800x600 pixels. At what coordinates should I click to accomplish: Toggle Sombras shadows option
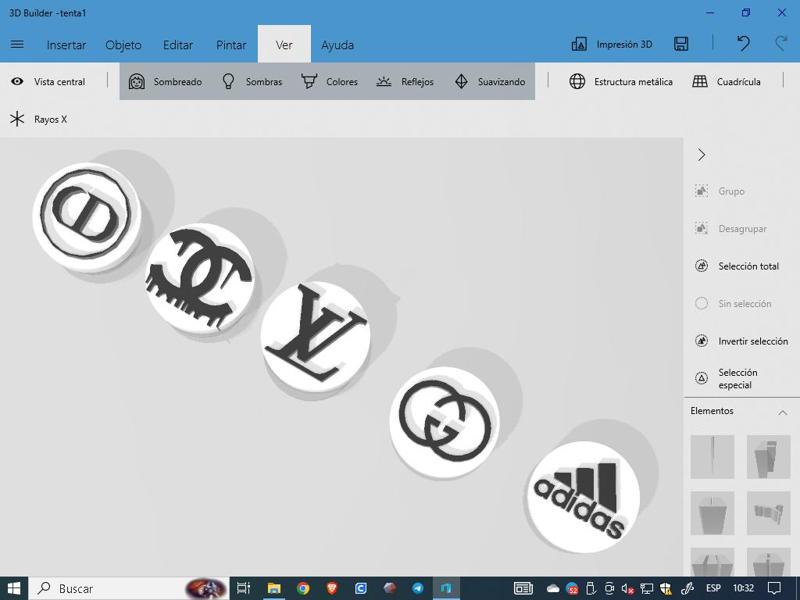[252, 82]
